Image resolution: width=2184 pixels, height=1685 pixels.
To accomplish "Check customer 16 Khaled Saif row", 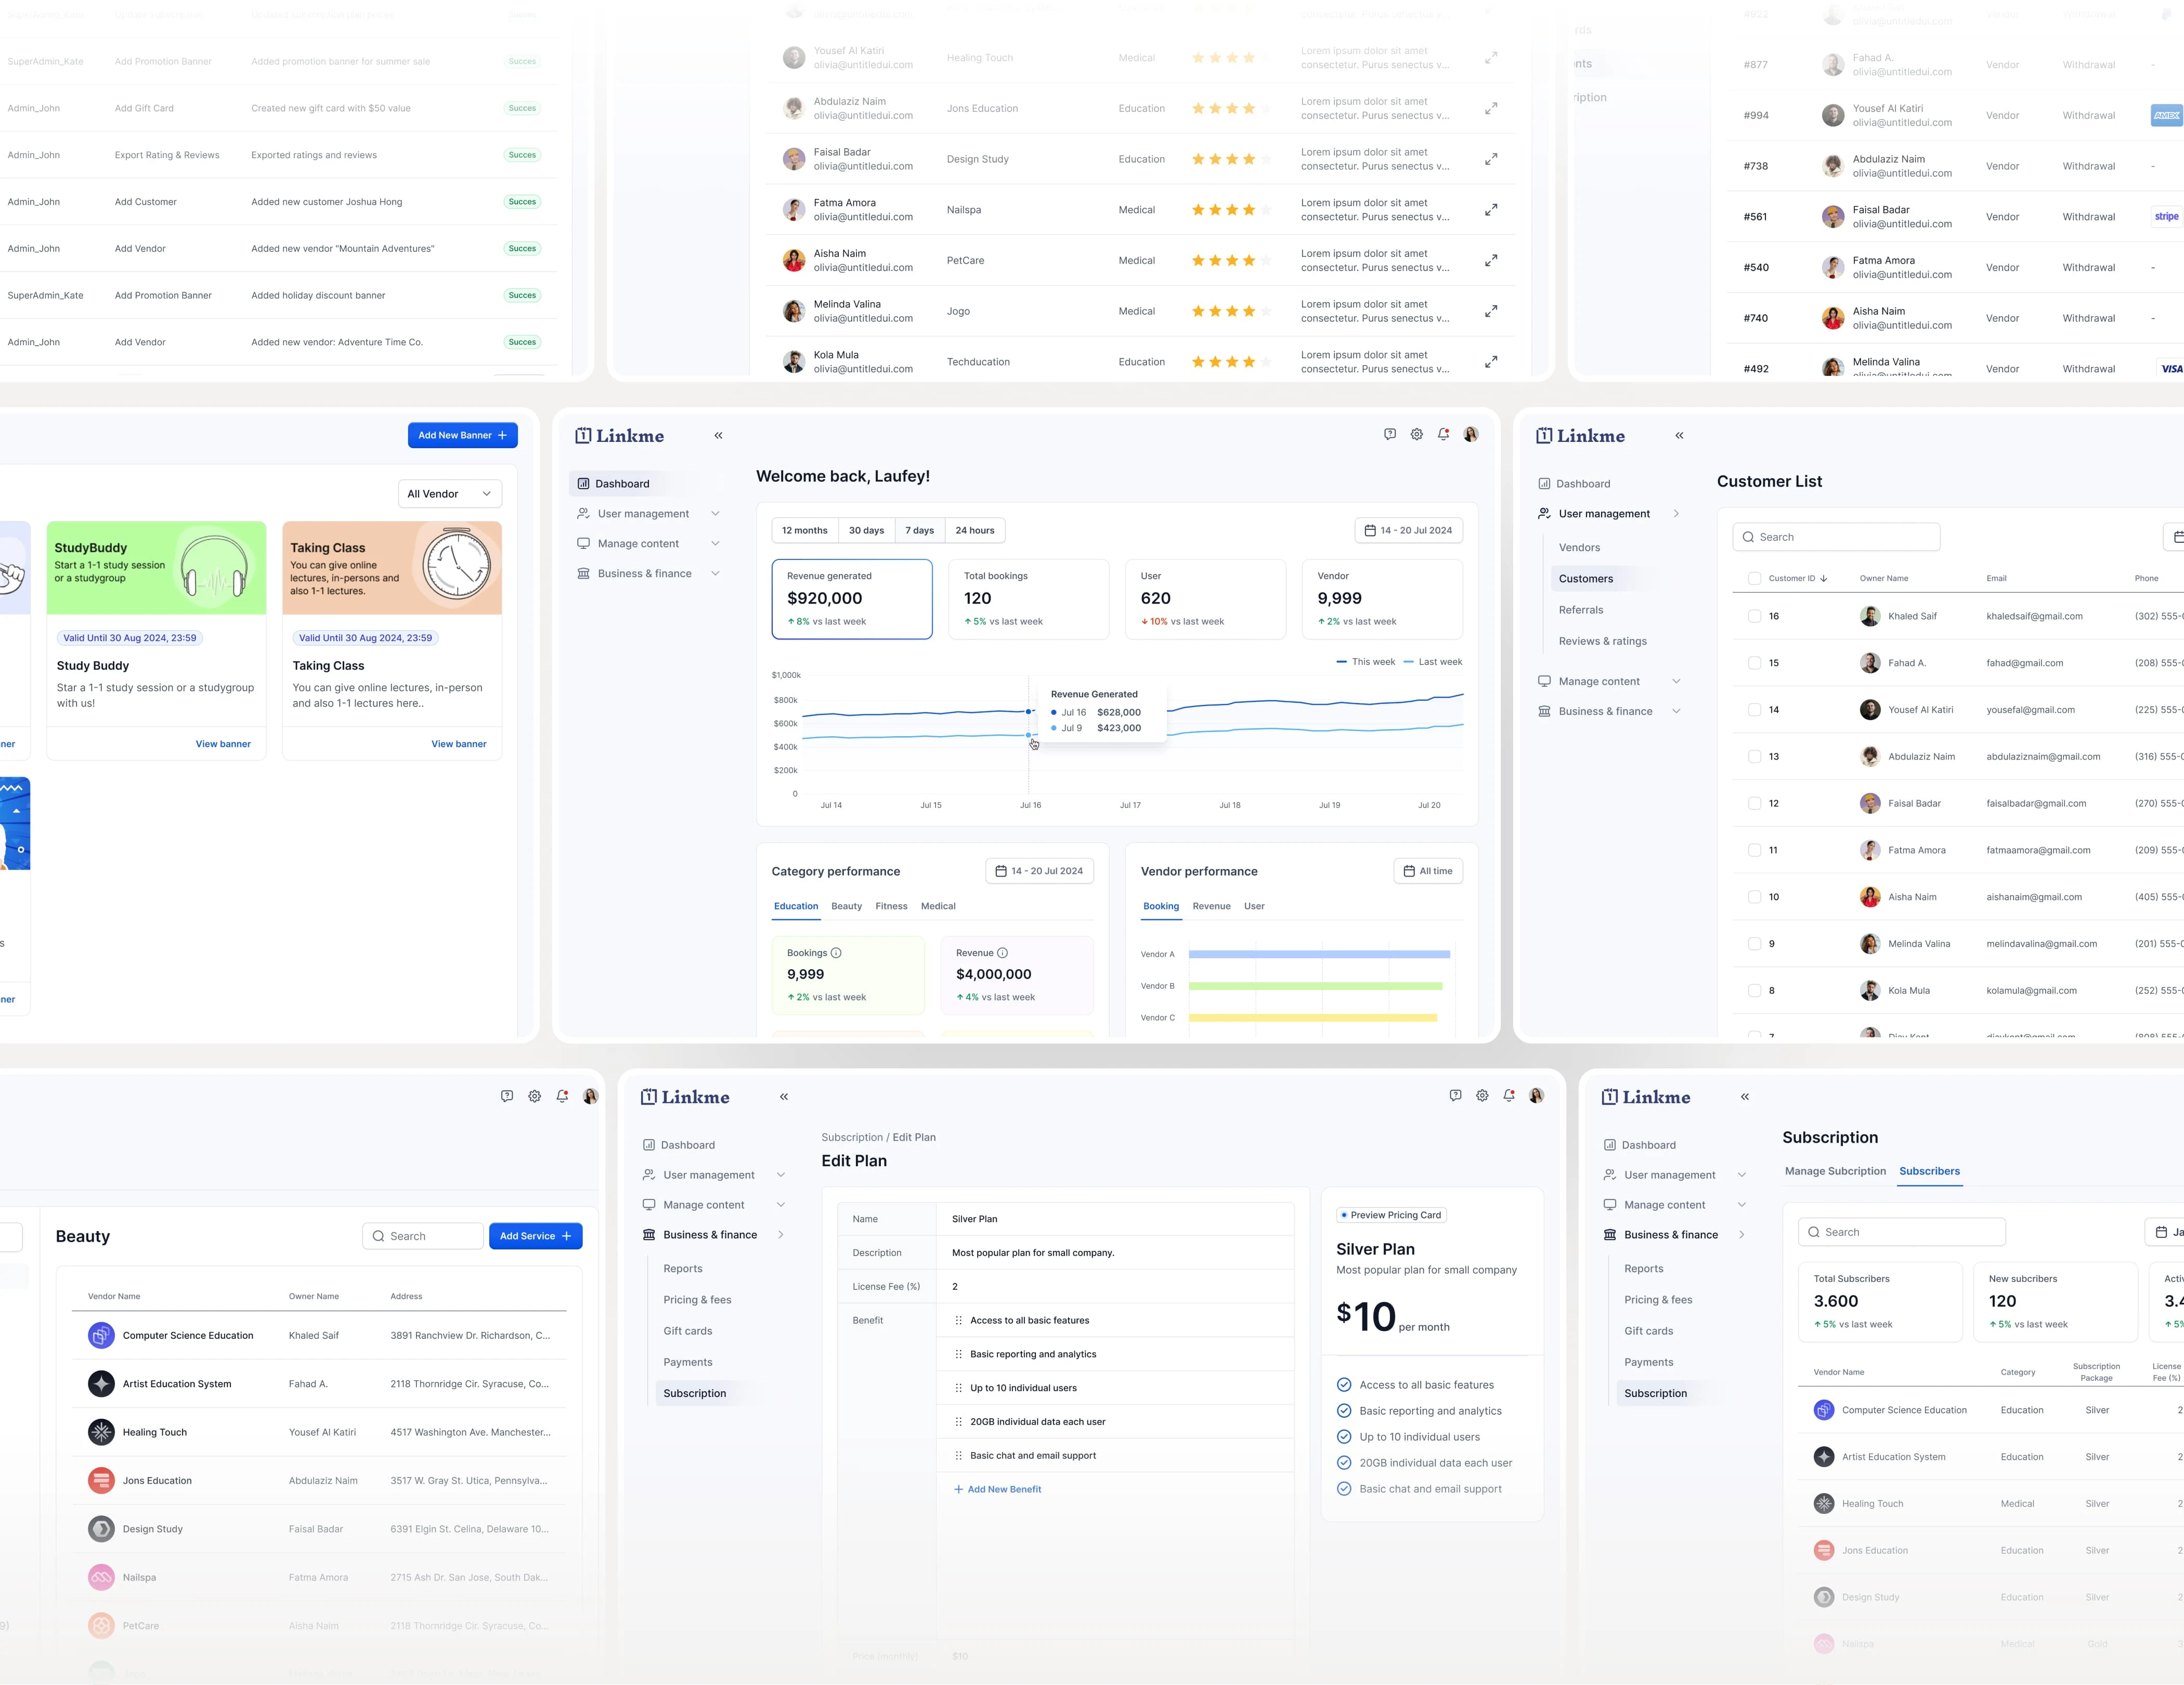I will pyautogui.click(x=1754, y=616).
